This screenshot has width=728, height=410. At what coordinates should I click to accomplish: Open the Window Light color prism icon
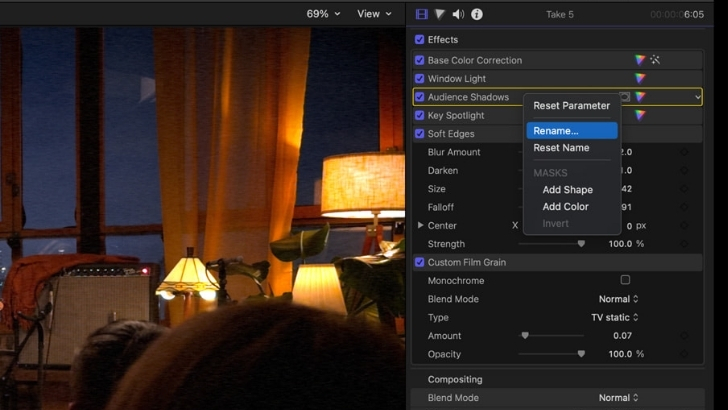coord(640,78)
